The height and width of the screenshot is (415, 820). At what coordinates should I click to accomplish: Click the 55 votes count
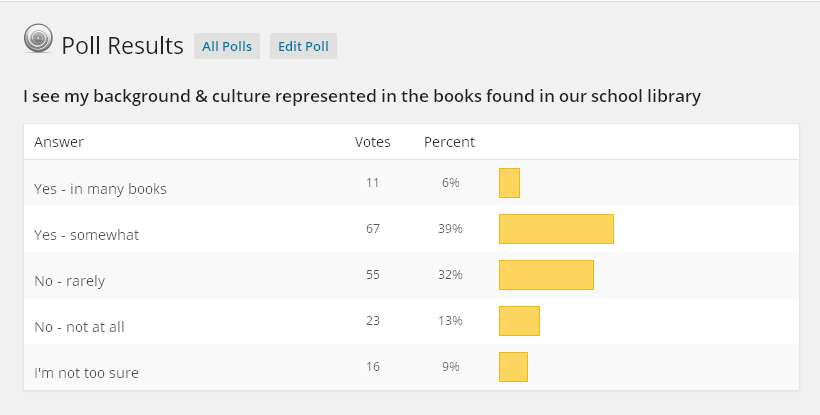coord(373,275)
